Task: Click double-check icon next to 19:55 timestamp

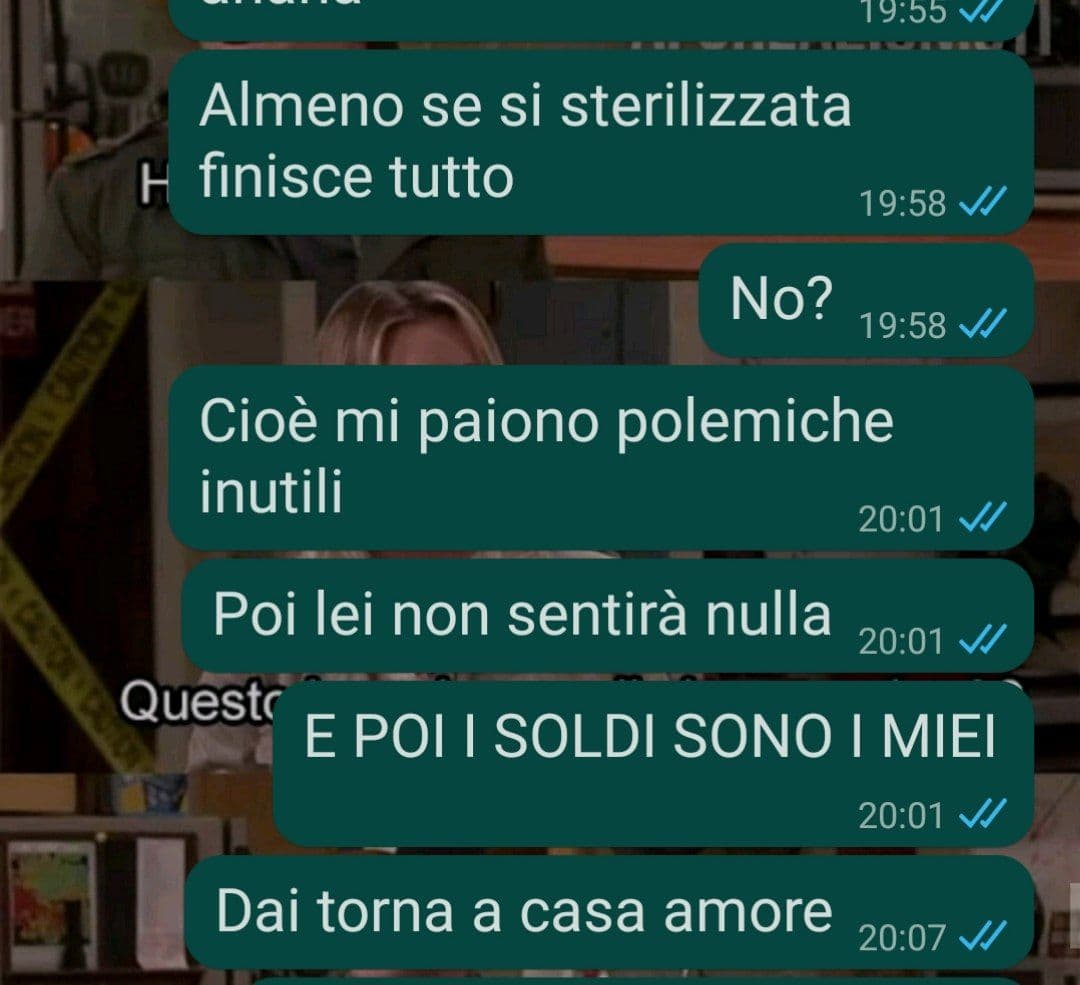Action: 984,11
